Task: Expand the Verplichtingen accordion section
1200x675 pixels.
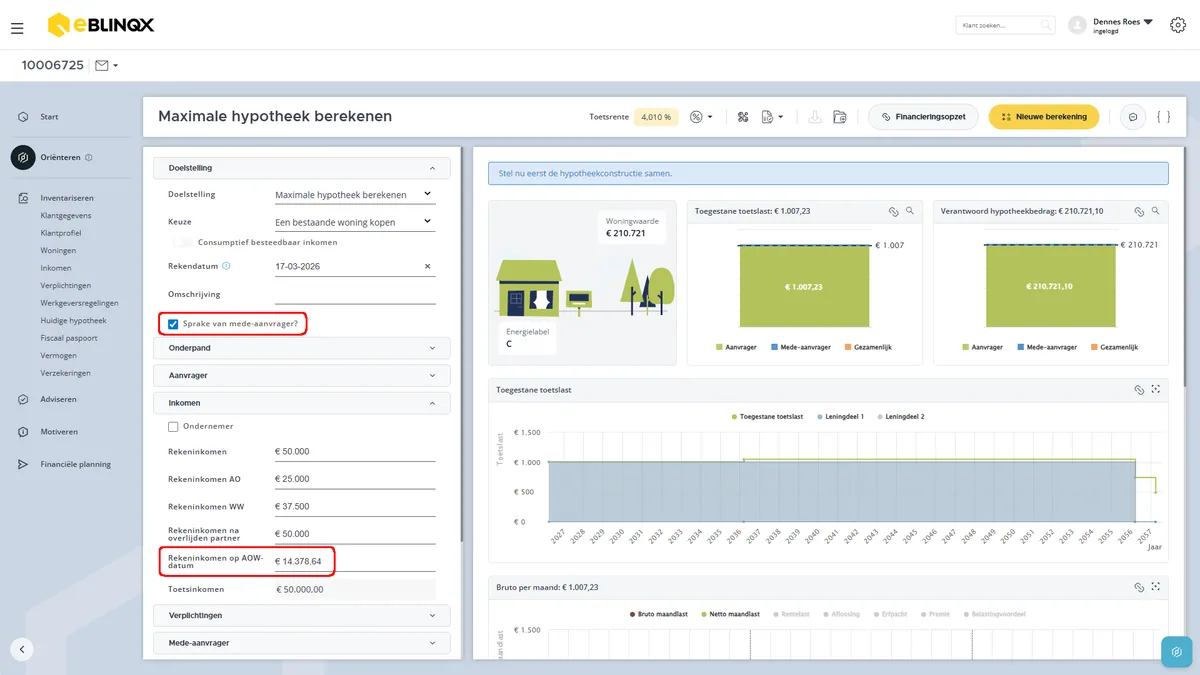Action: [302, 615]
